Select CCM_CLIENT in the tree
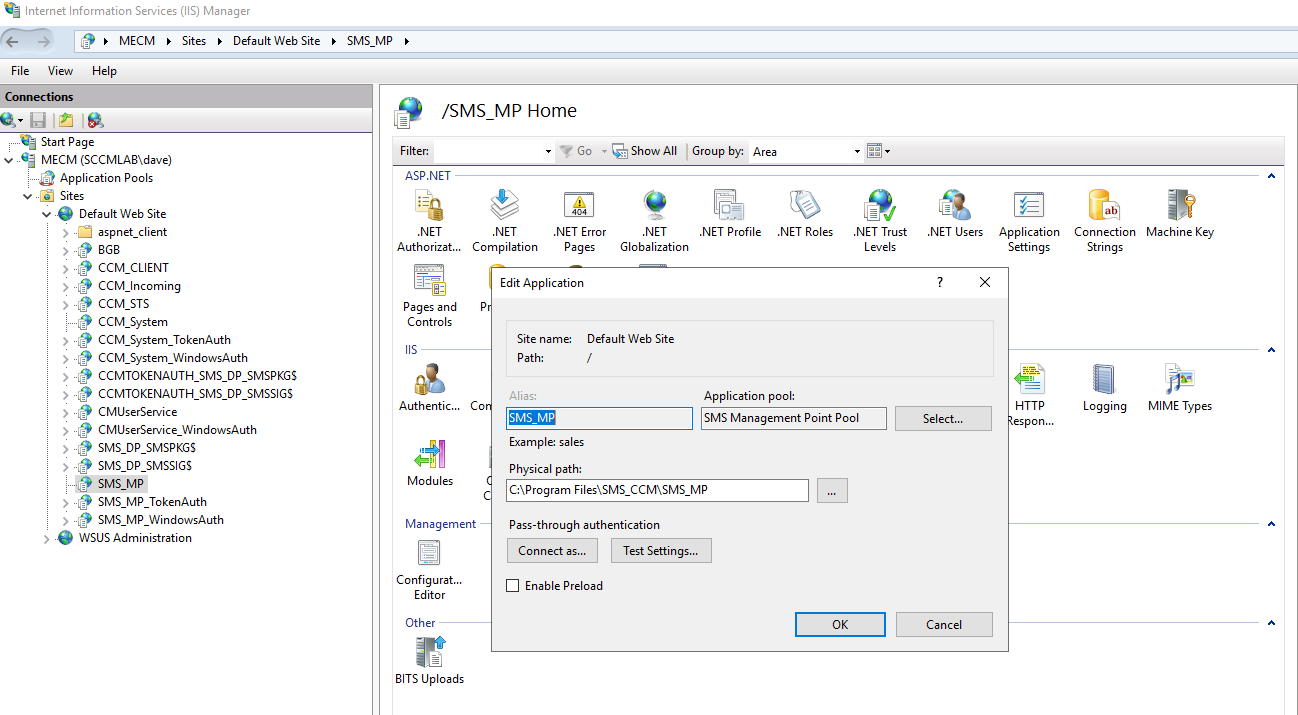This screenshot has height=715, width=1298. (x=133, y=268)
